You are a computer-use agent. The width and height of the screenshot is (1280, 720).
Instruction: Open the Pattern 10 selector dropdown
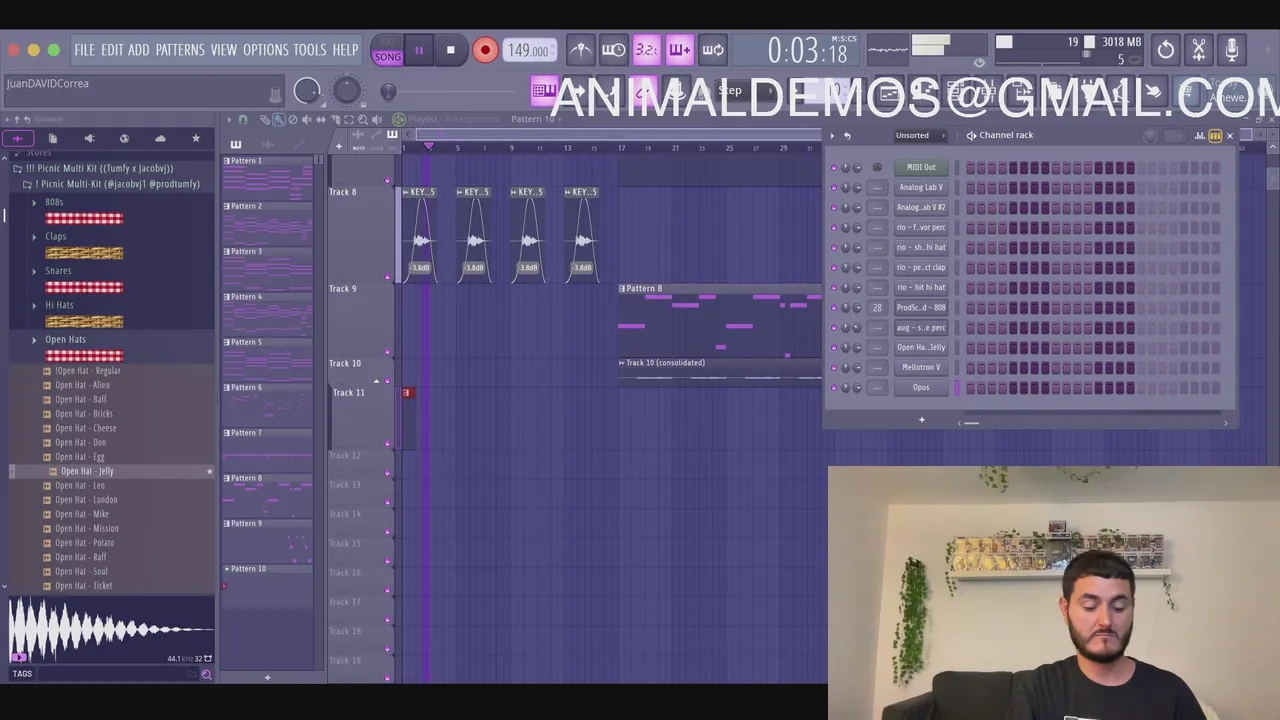tap(534, 119)
